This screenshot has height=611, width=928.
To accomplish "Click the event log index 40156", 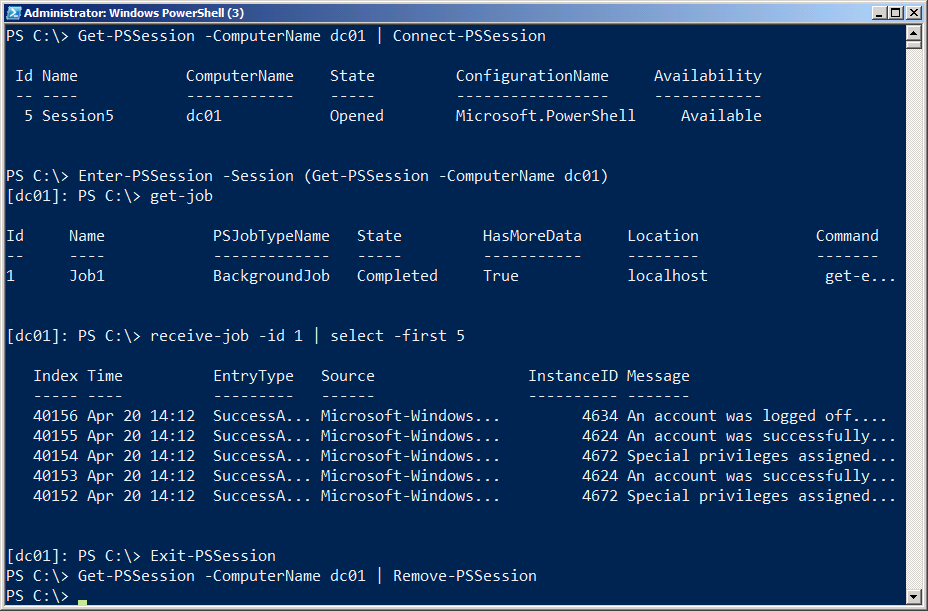I will click(x=56, y=416).
